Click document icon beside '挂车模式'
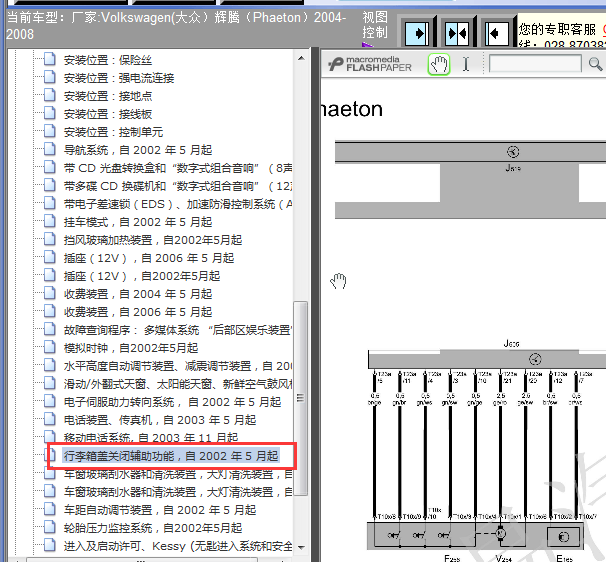 click(49, 221)
